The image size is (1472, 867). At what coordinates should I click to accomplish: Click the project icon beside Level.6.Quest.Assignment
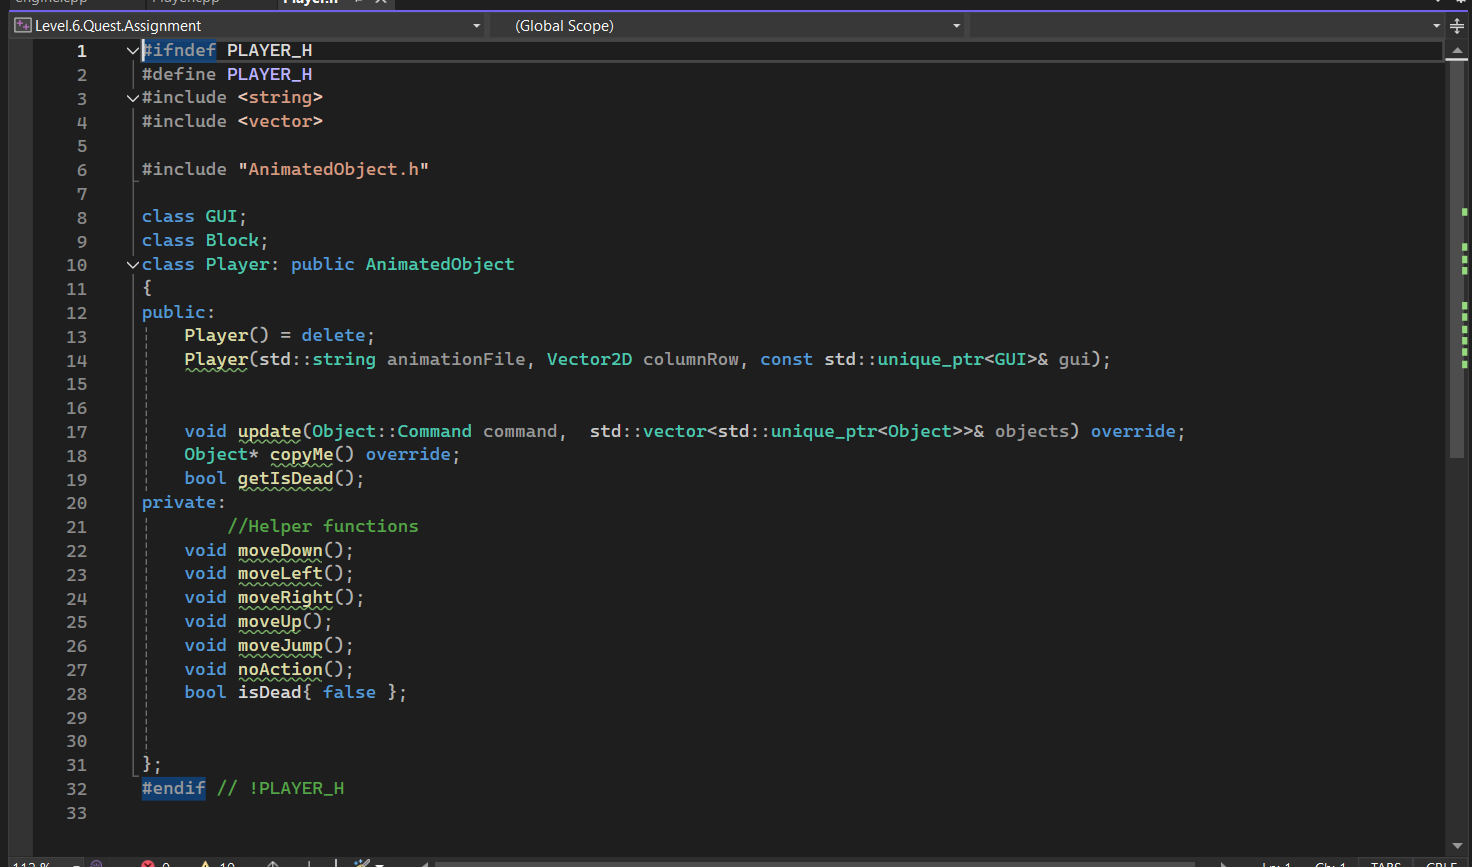pos(22,26)
